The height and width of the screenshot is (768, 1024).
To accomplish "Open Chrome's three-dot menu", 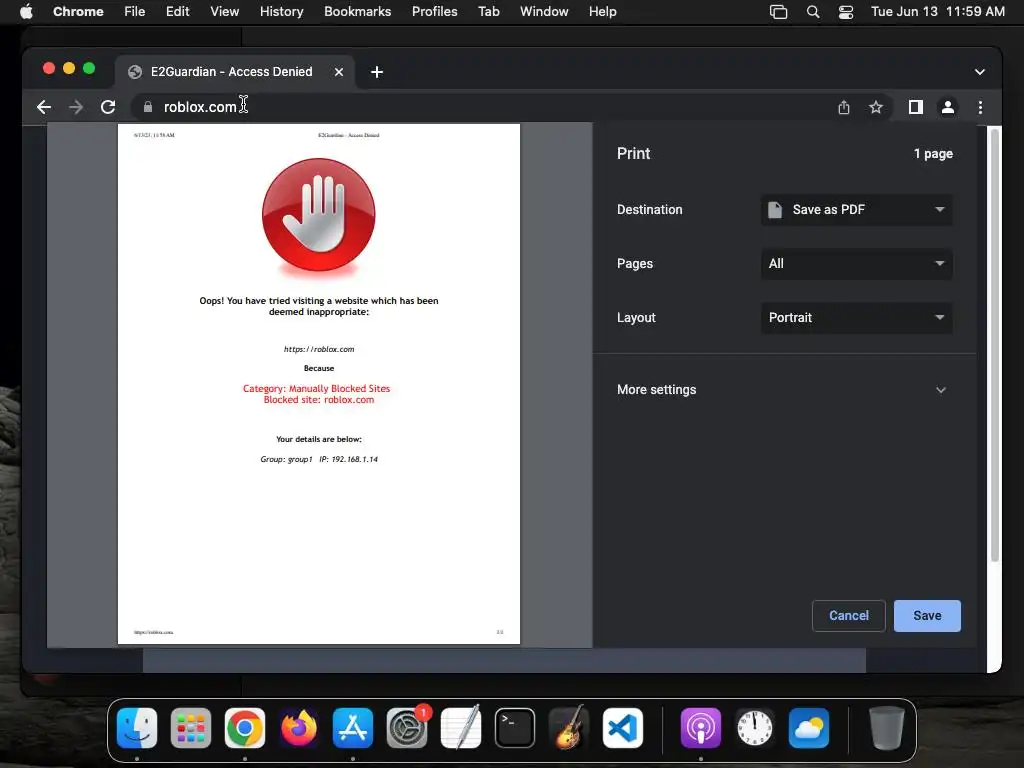I will click(x=980, y=107).
